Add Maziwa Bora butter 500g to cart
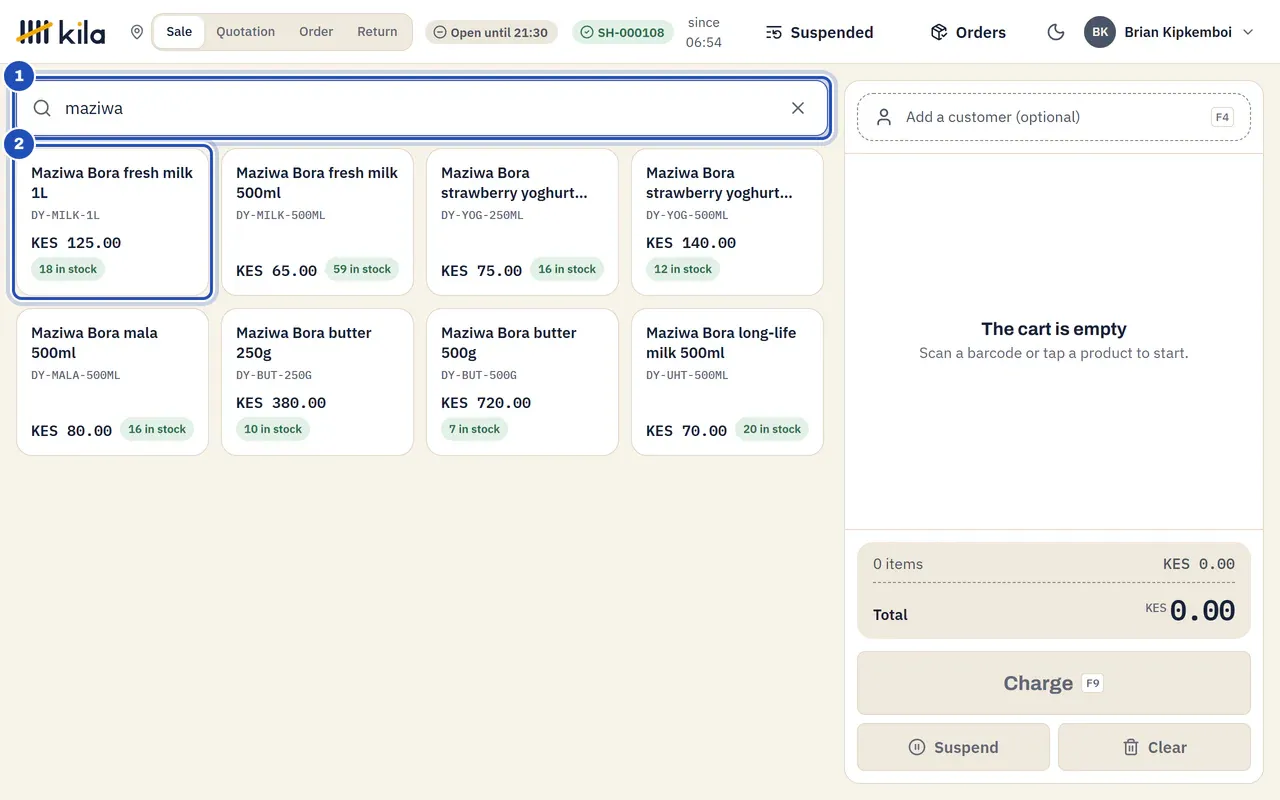 [522, 382]
